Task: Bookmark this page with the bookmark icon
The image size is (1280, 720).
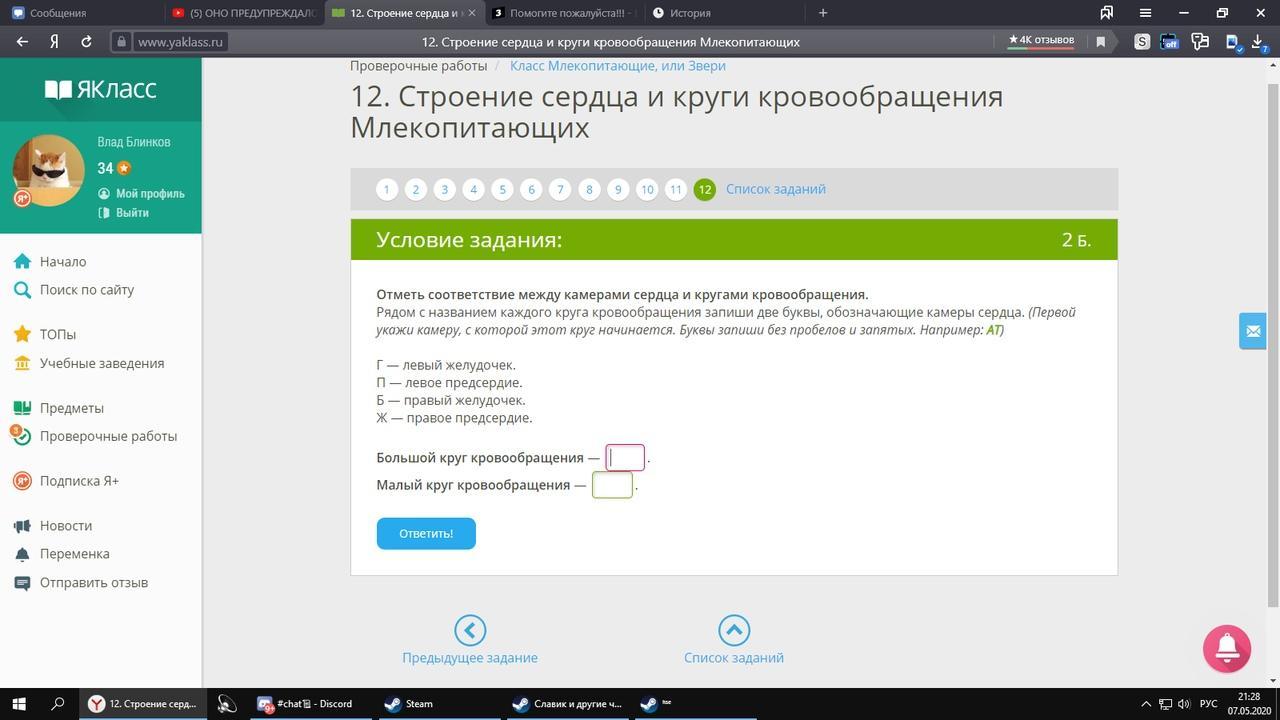Action: 1101,42
